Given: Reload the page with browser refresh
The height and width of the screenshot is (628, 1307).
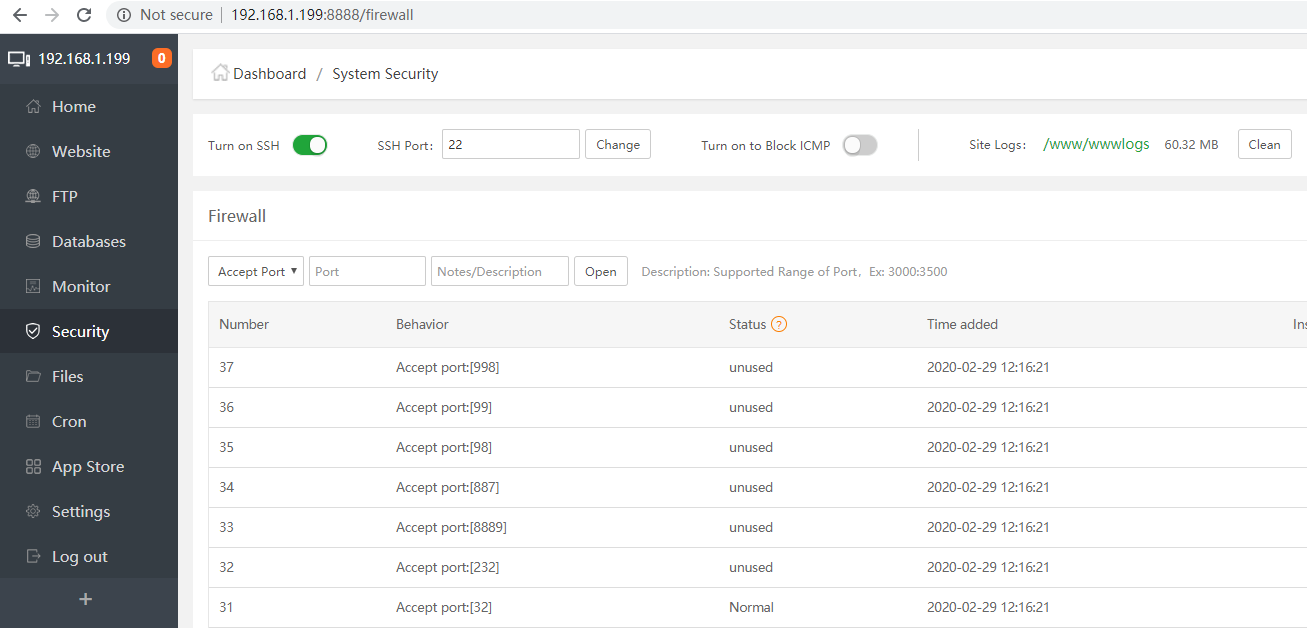Looking at the screenshot, I should click(x=84, y=15).
